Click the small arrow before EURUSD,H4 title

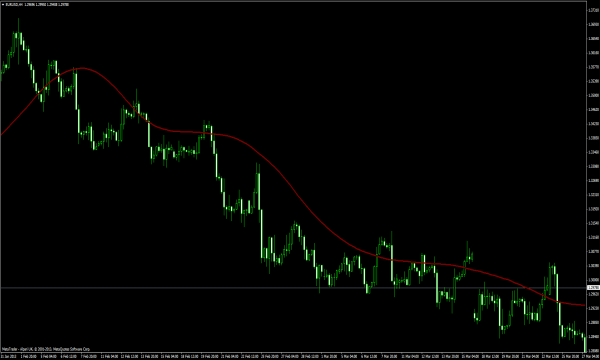(x=3, y=5)
